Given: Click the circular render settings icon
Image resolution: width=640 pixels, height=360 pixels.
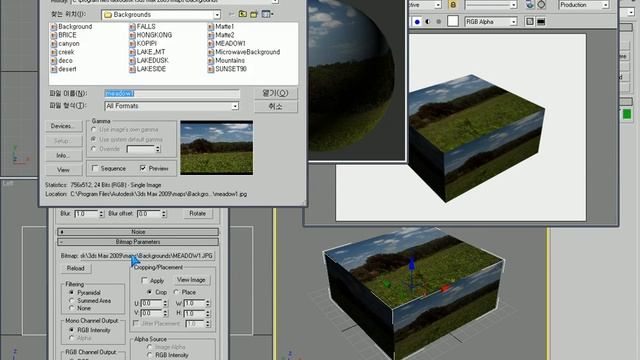Looking at the screenshot, I should click(x=541, y=5).
